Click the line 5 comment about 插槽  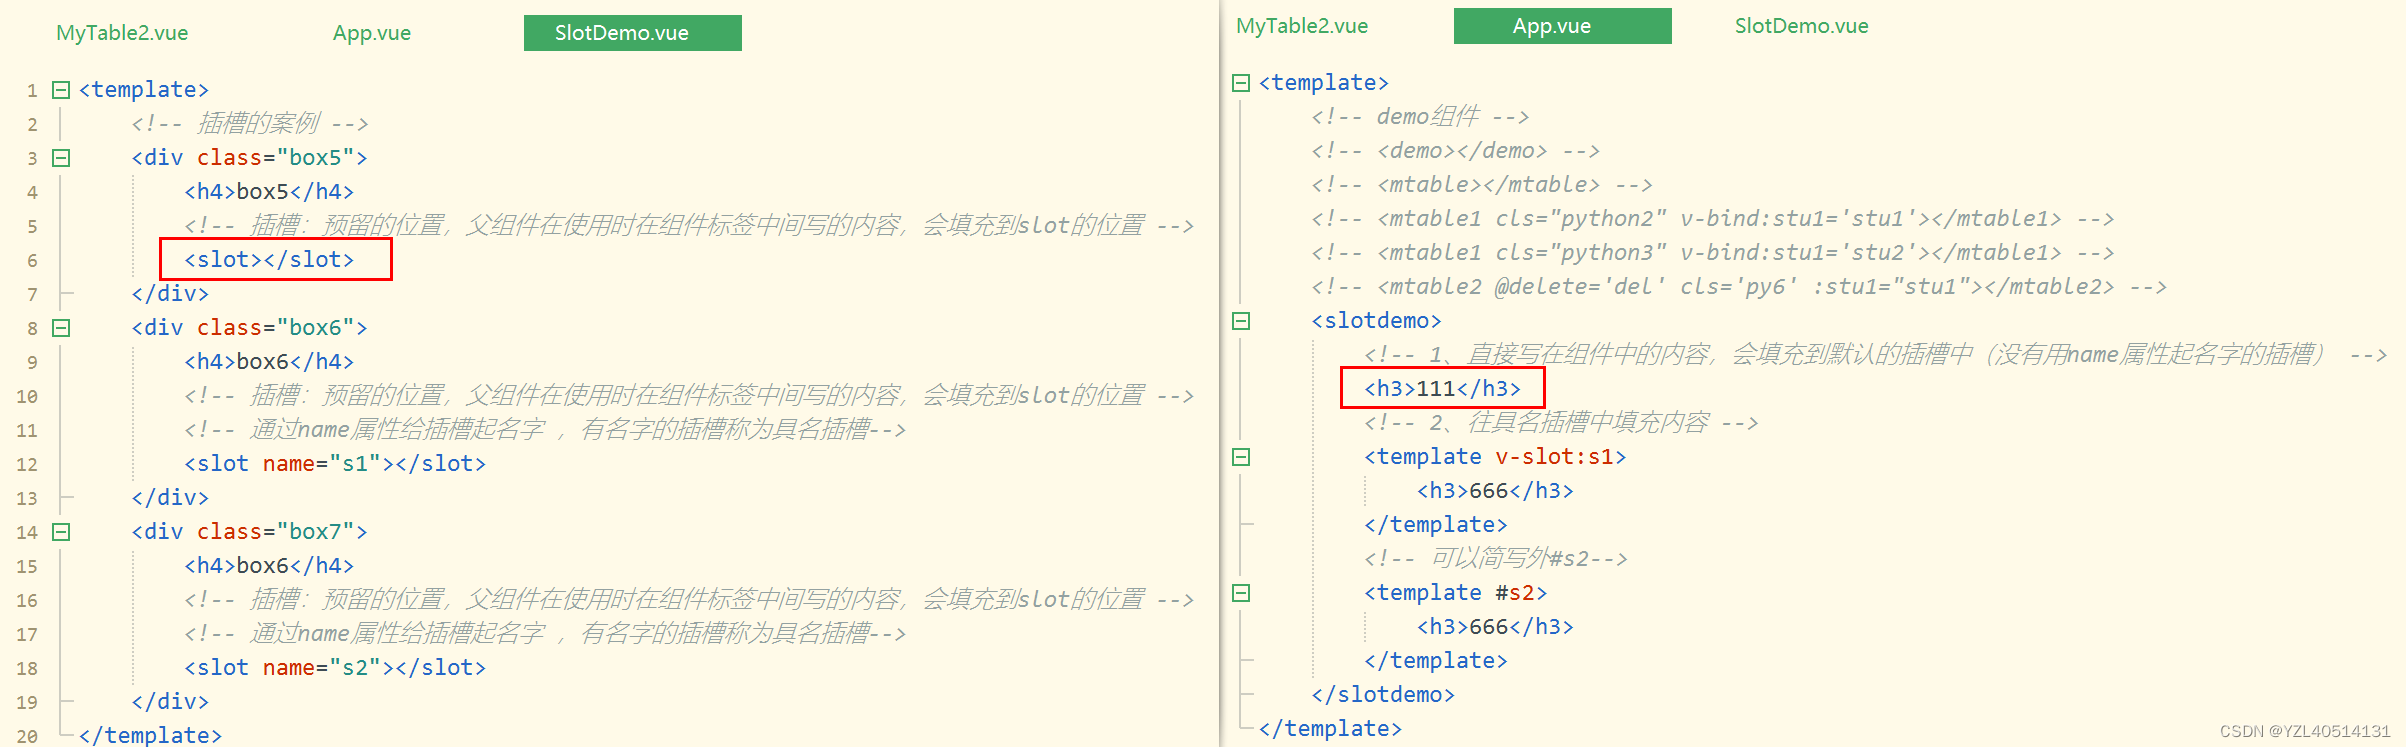(x=689, y=226)
